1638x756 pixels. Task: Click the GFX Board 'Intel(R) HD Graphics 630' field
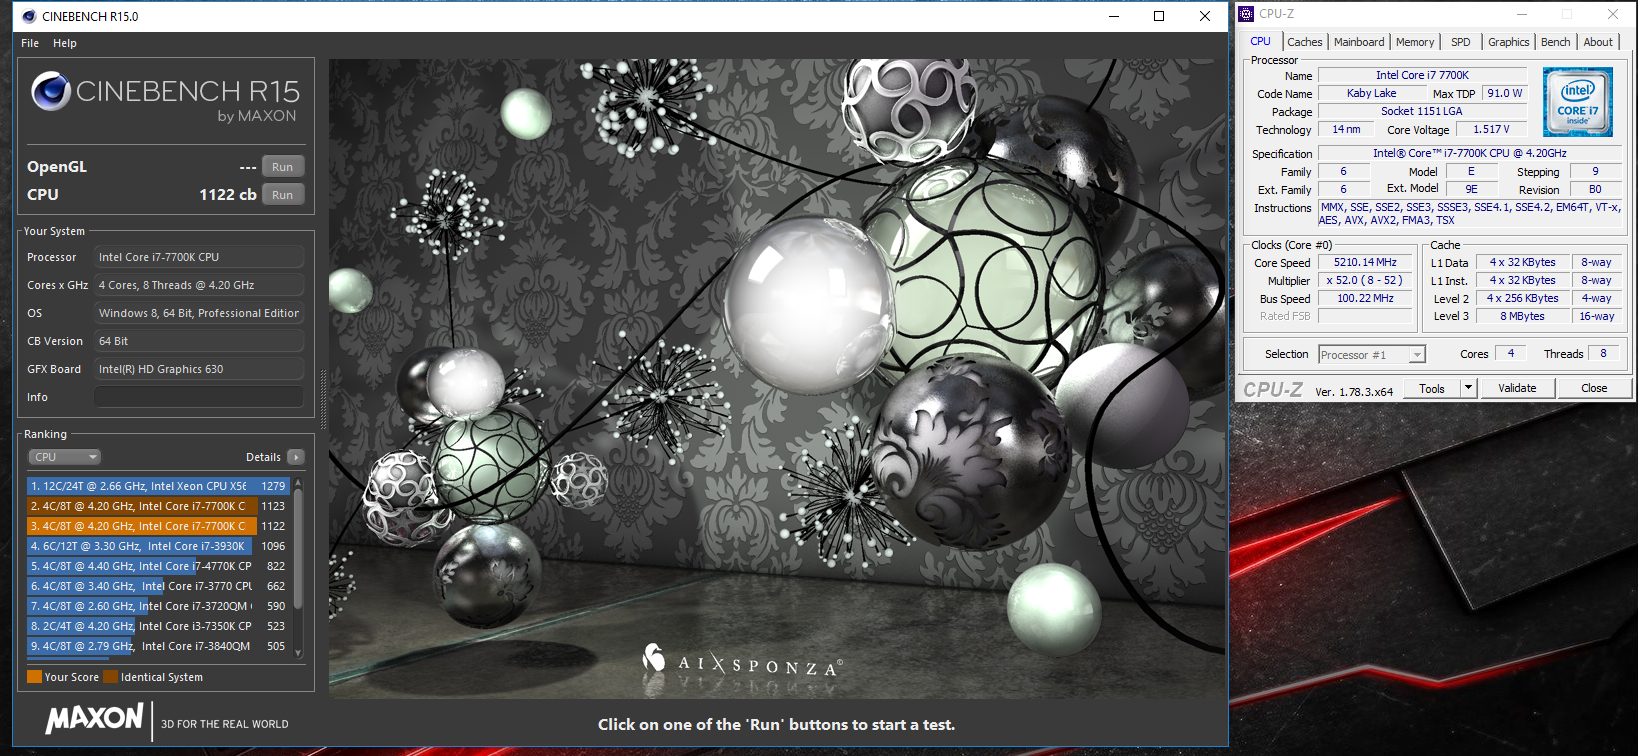tap(199, 369)
